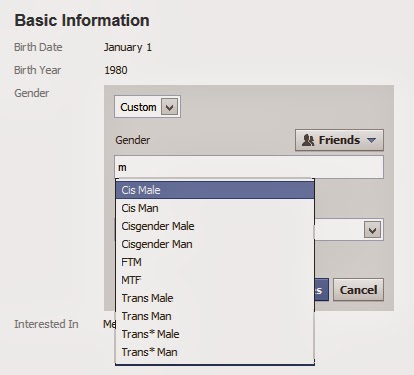Open the Friends audience selector arrow
Image resolution: width=414 pixels, height=375 pixels.
click(371, 140)
